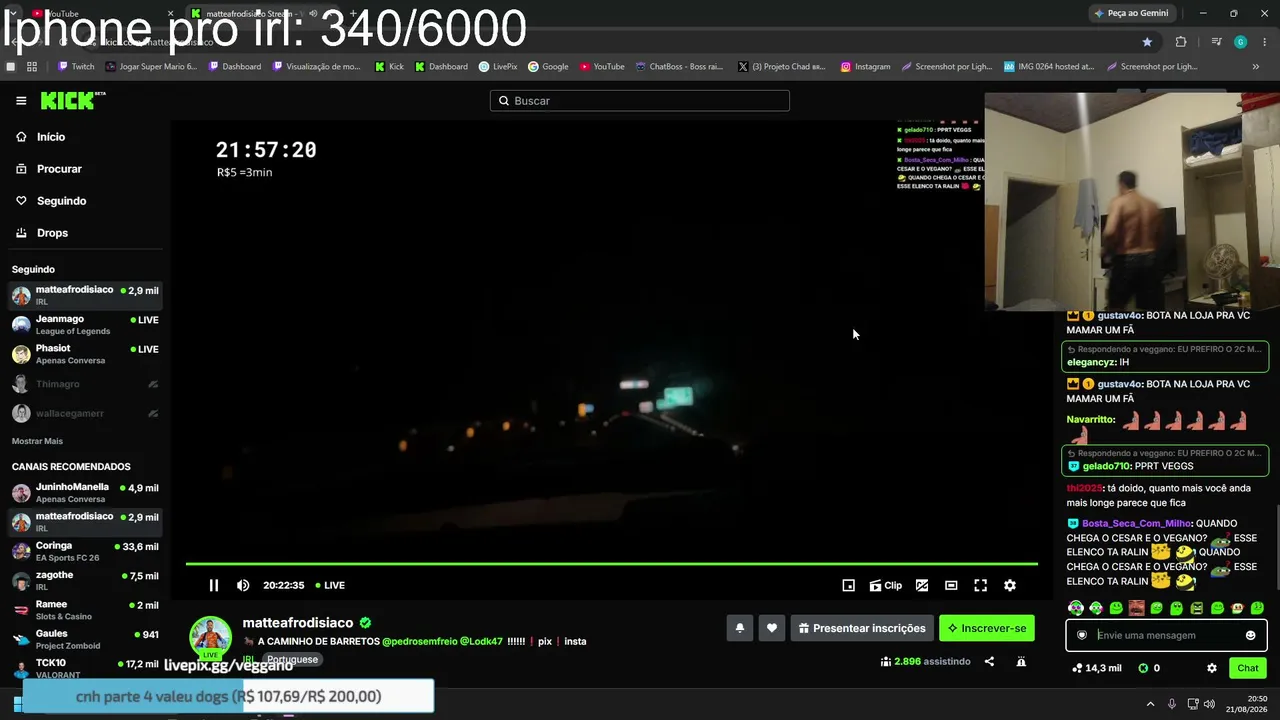Click username Navarritto in chat
The width and height of the screenshot is (1280, 720).
tap(1090, 420)
